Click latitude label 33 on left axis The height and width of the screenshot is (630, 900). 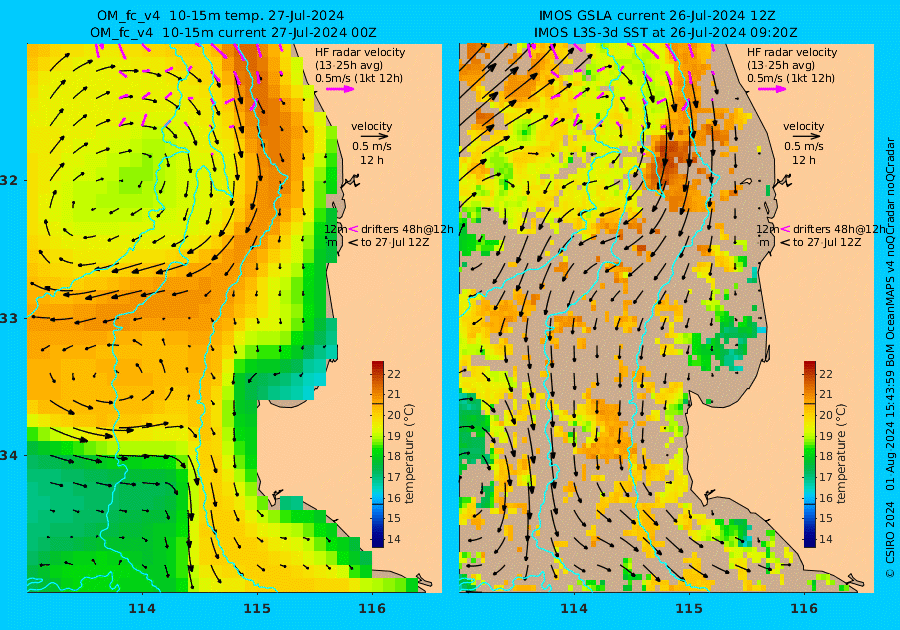9,318
